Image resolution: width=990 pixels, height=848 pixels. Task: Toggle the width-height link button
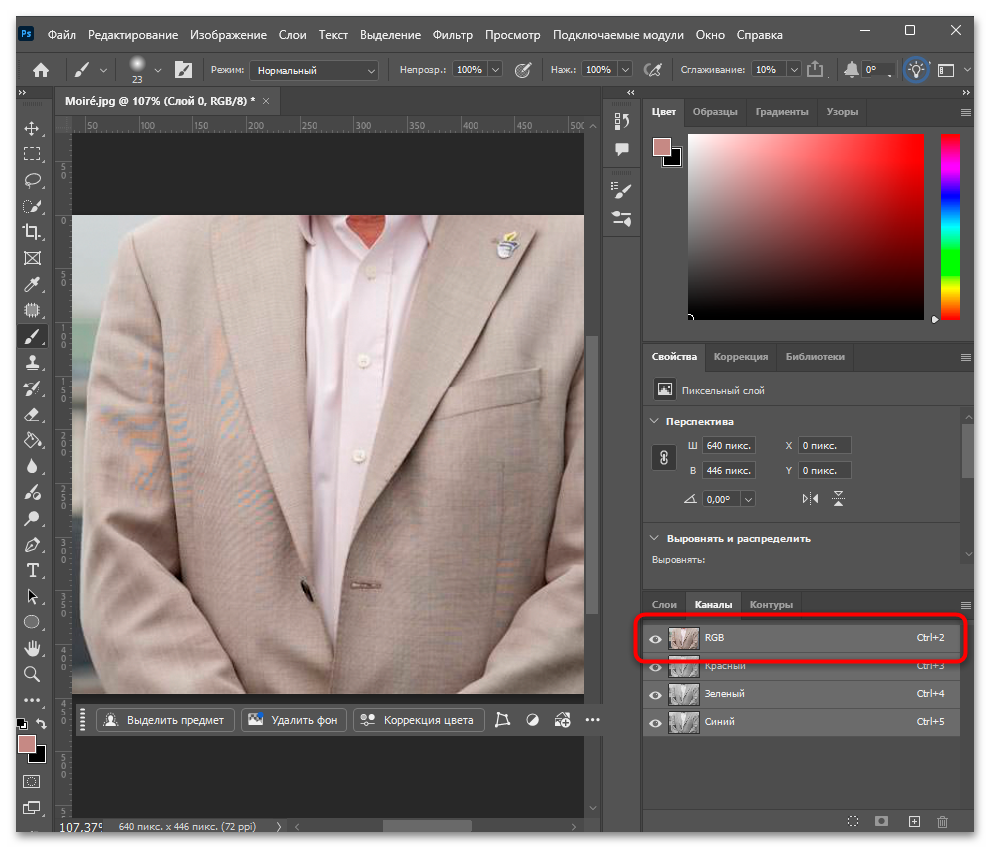(664, 458)
